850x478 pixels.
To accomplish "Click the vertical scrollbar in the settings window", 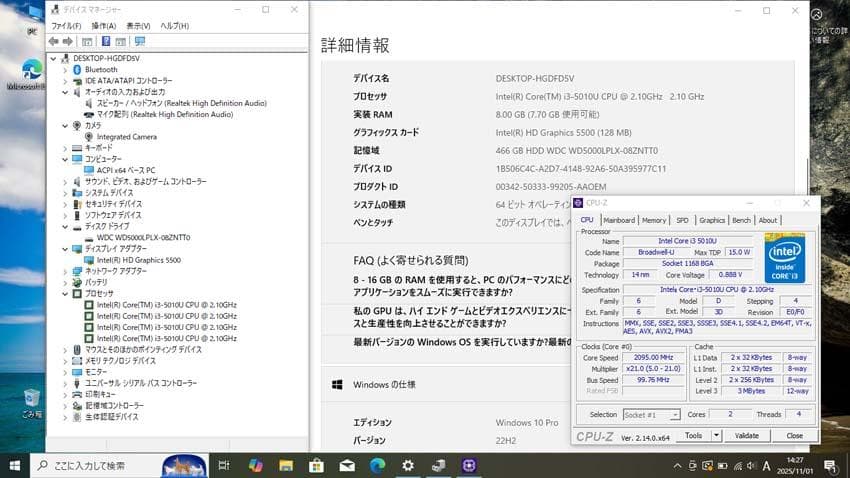I will point(806,179).
